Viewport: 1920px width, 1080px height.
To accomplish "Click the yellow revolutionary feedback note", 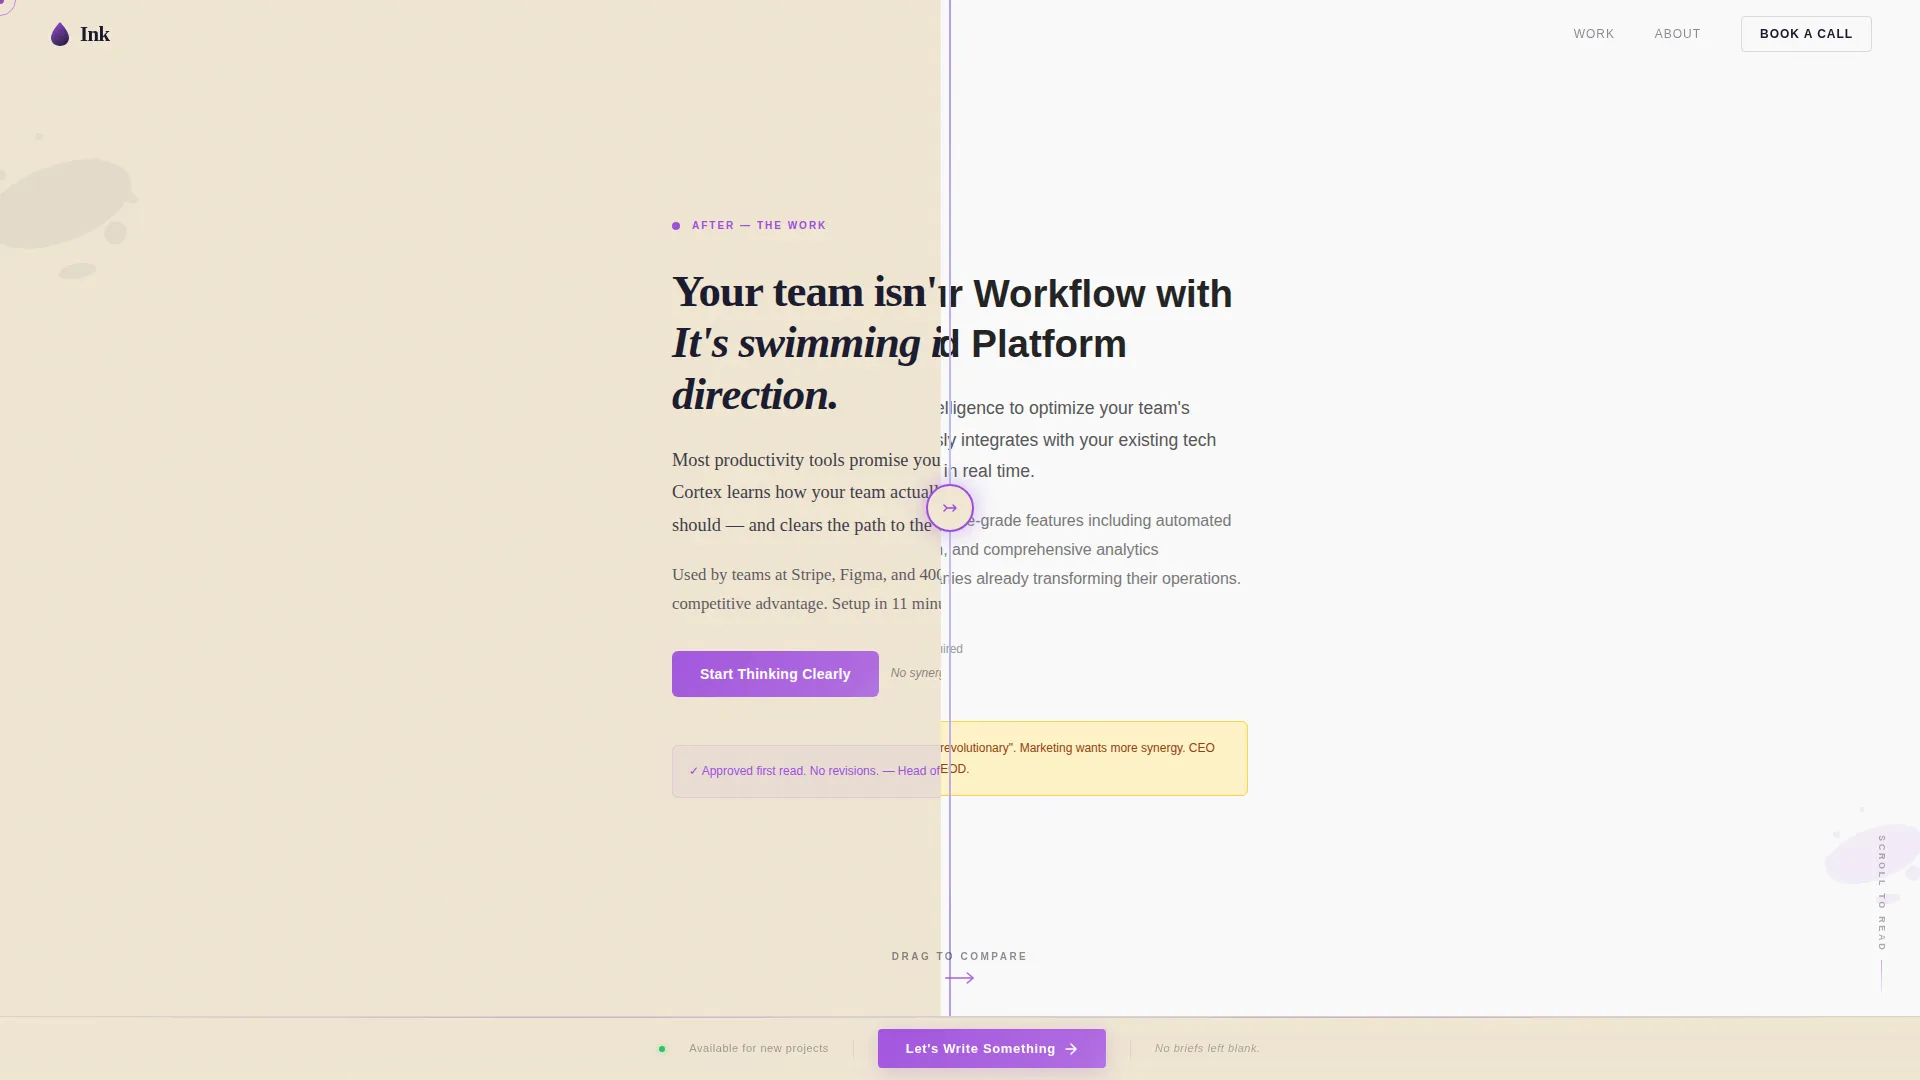I will 1093,758.
